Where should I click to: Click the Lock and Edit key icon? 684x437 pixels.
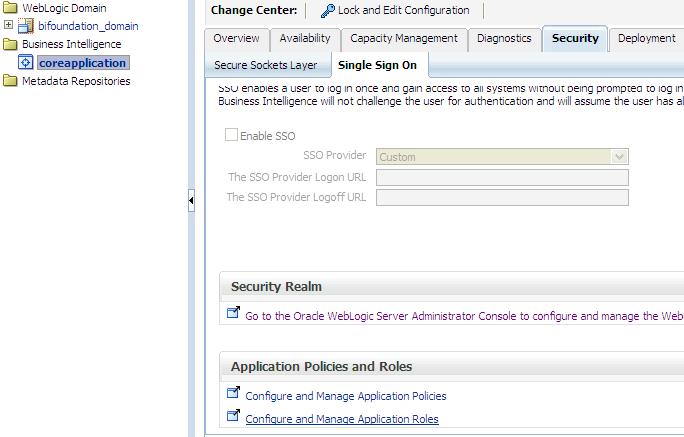[x=327, y=11]
